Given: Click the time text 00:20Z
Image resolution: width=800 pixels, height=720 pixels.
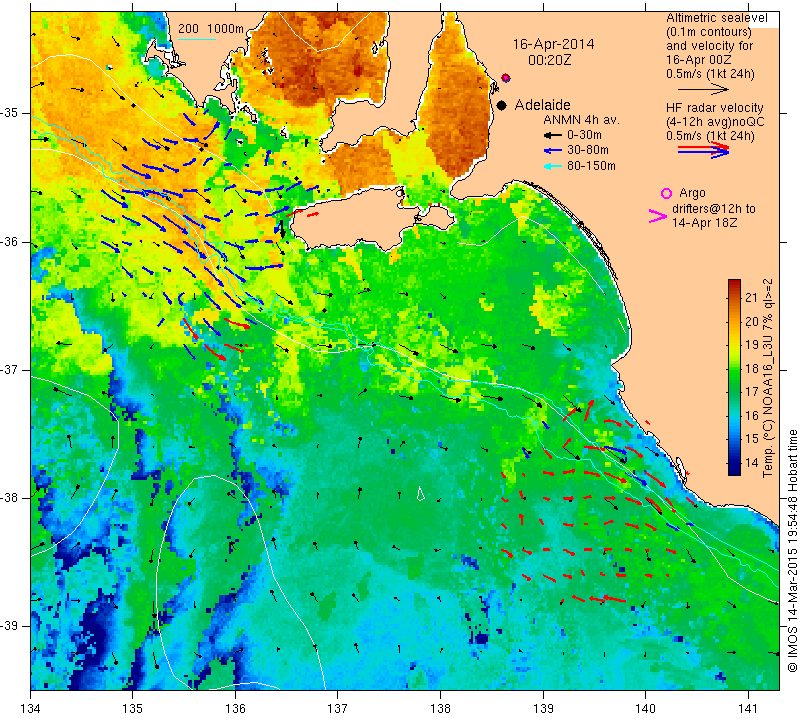Looking at the screenshot, I should click(x=549, y=60).
